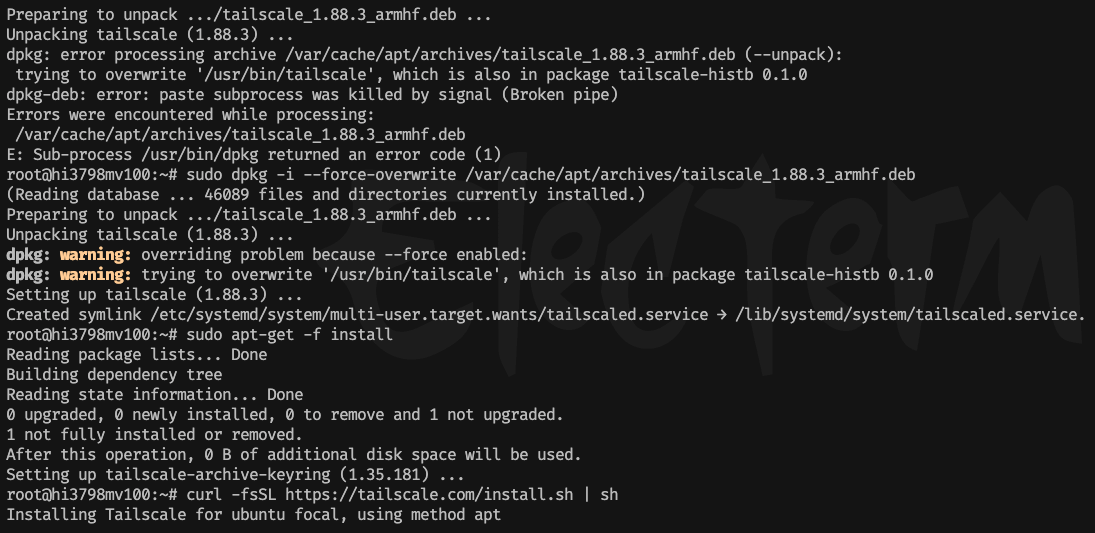Click the 'Setting up tailscale (1.88.3)' line
The image size is (1095, 533).
(x=154, y=295)
